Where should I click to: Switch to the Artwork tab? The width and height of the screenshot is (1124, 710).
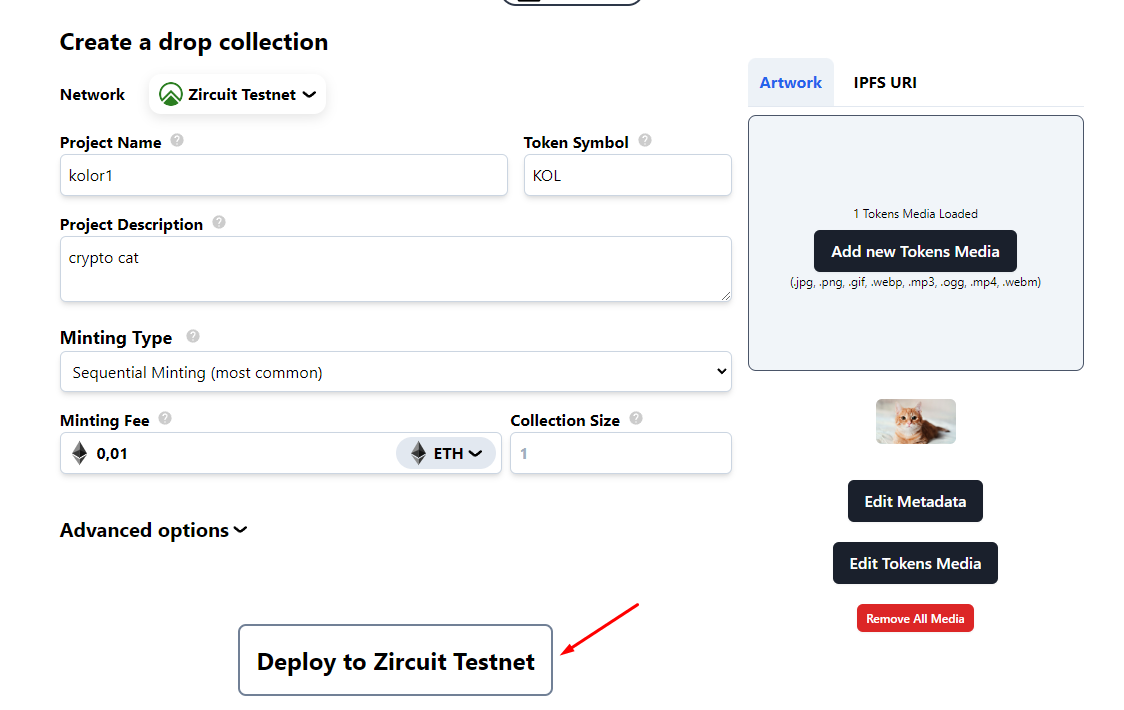[790, 83]
